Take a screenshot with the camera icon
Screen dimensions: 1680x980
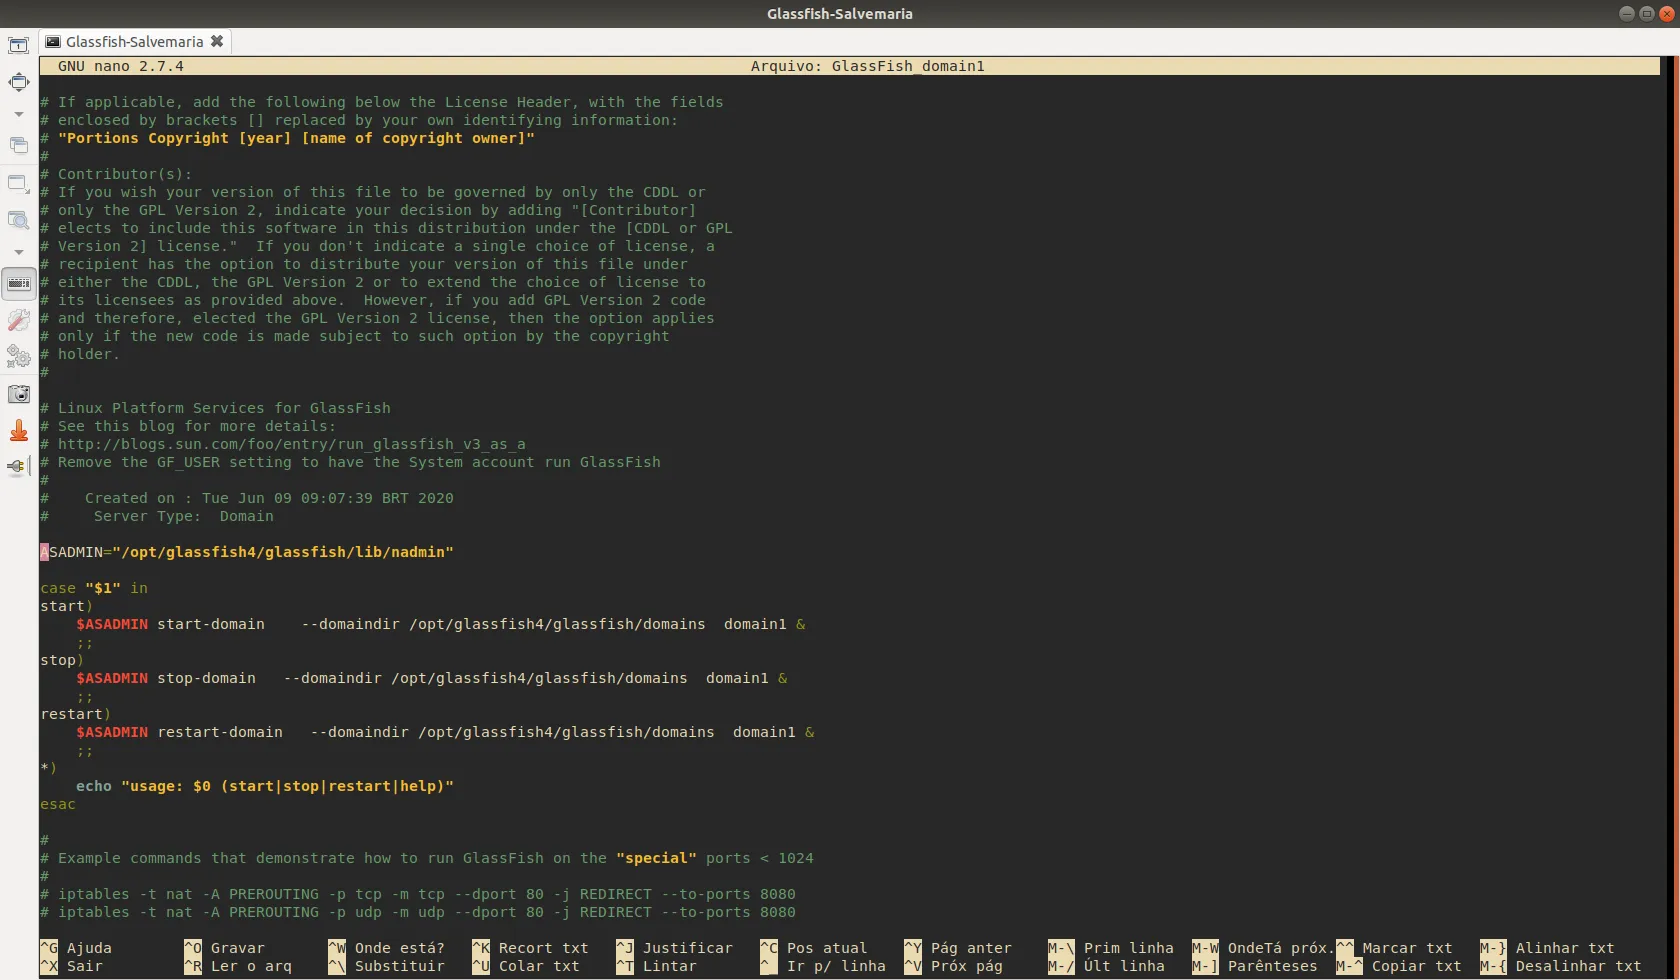coord(18,394)
